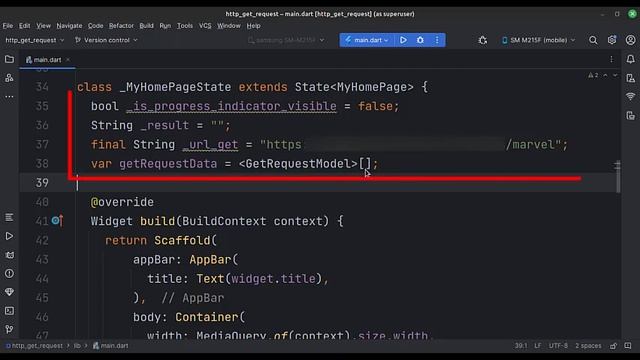This screenshot has width=640, height=360.
Task: Run main.dart with the play button
Action: (403, 40)
